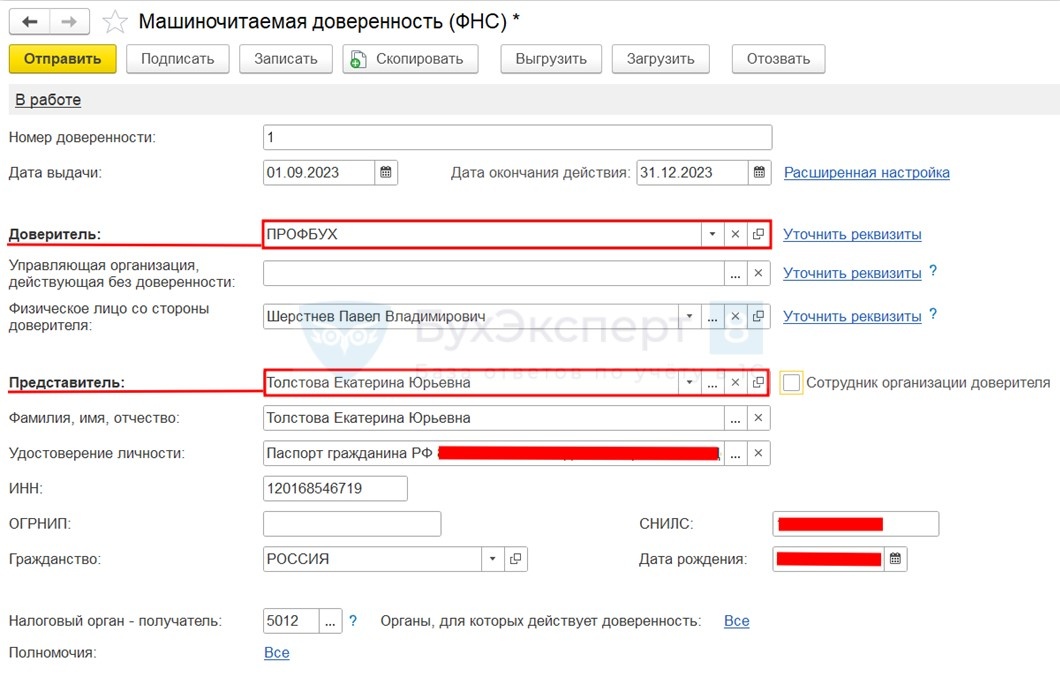
Task: Open calendar for Дата рождения field
Action: tap(893, 559)
